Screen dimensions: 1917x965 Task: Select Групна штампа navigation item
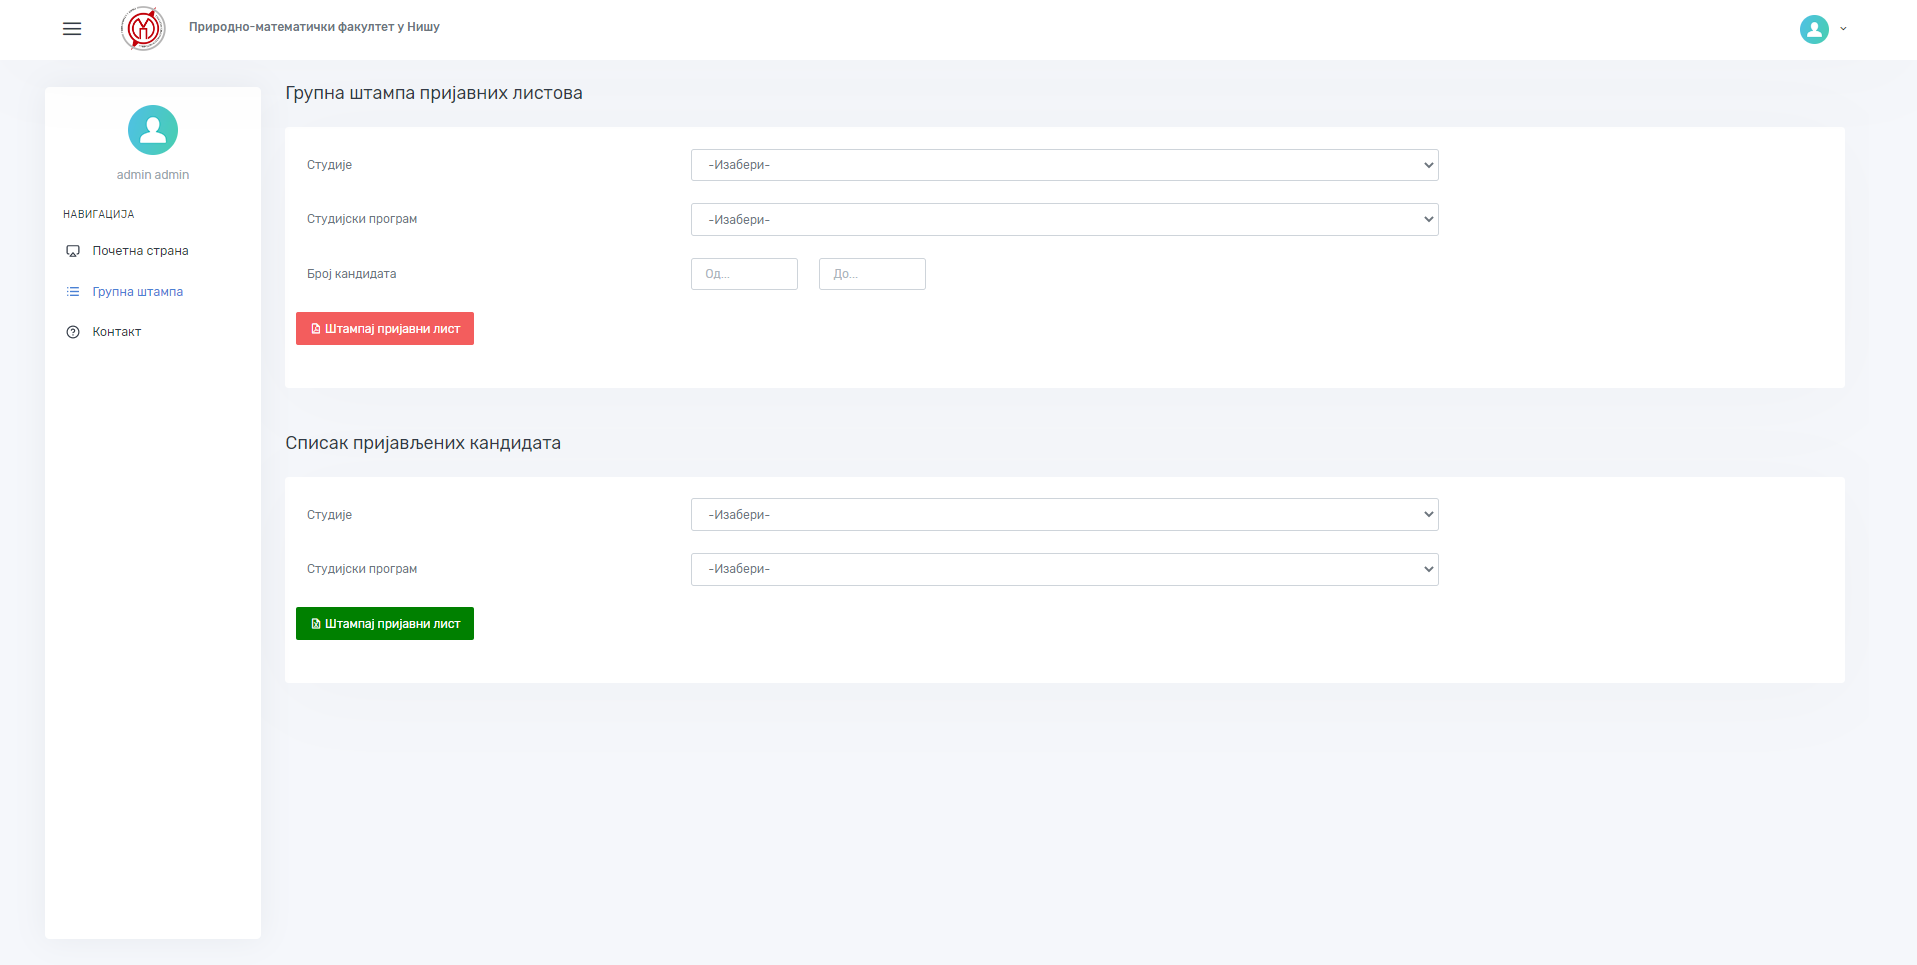pyautogui.click(x=138, y=292)
